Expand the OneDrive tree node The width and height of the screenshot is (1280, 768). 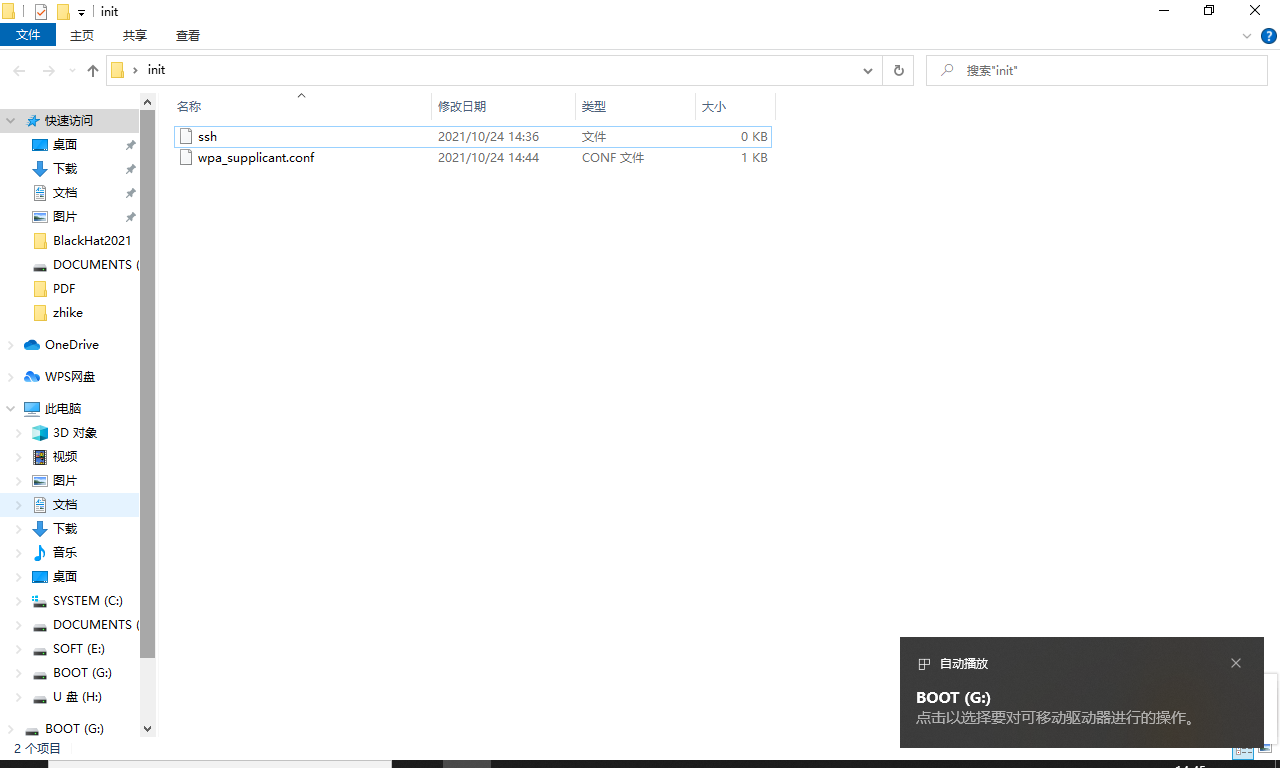(11, 345)
